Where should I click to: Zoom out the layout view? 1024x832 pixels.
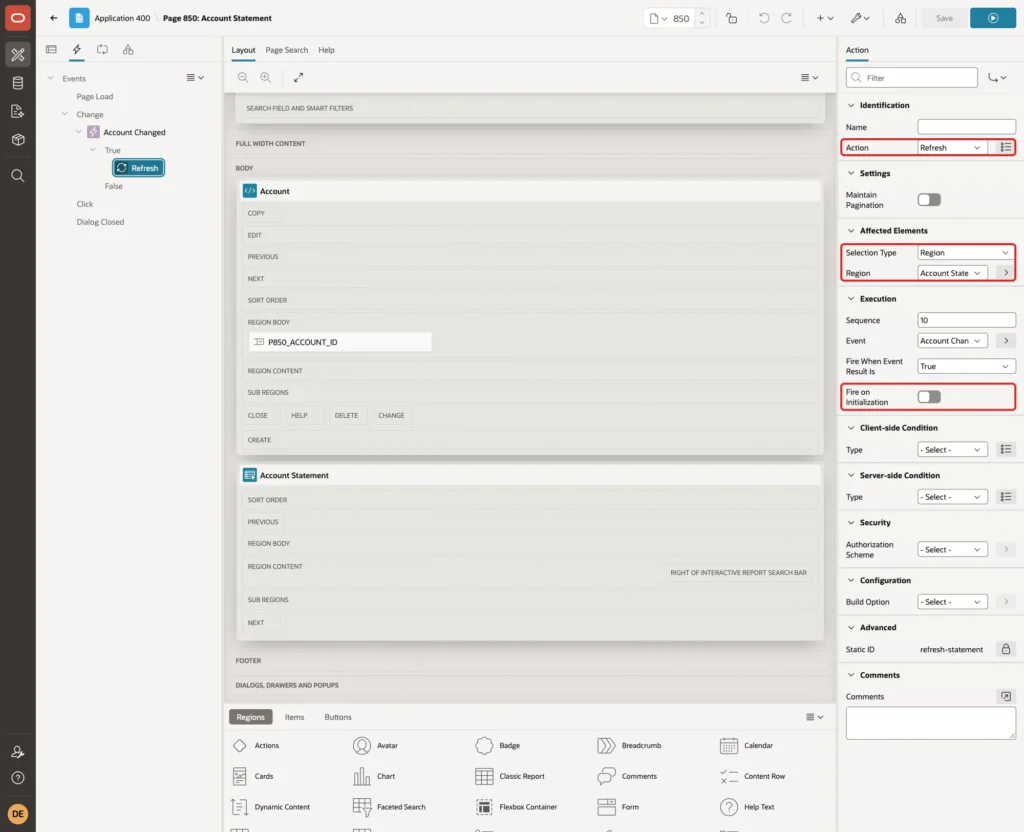click(x=243, y=78)
